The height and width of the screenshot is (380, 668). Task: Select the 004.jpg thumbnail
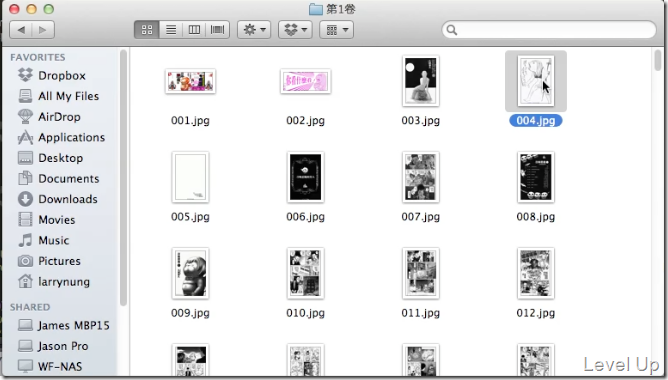(x=536, y=81)
